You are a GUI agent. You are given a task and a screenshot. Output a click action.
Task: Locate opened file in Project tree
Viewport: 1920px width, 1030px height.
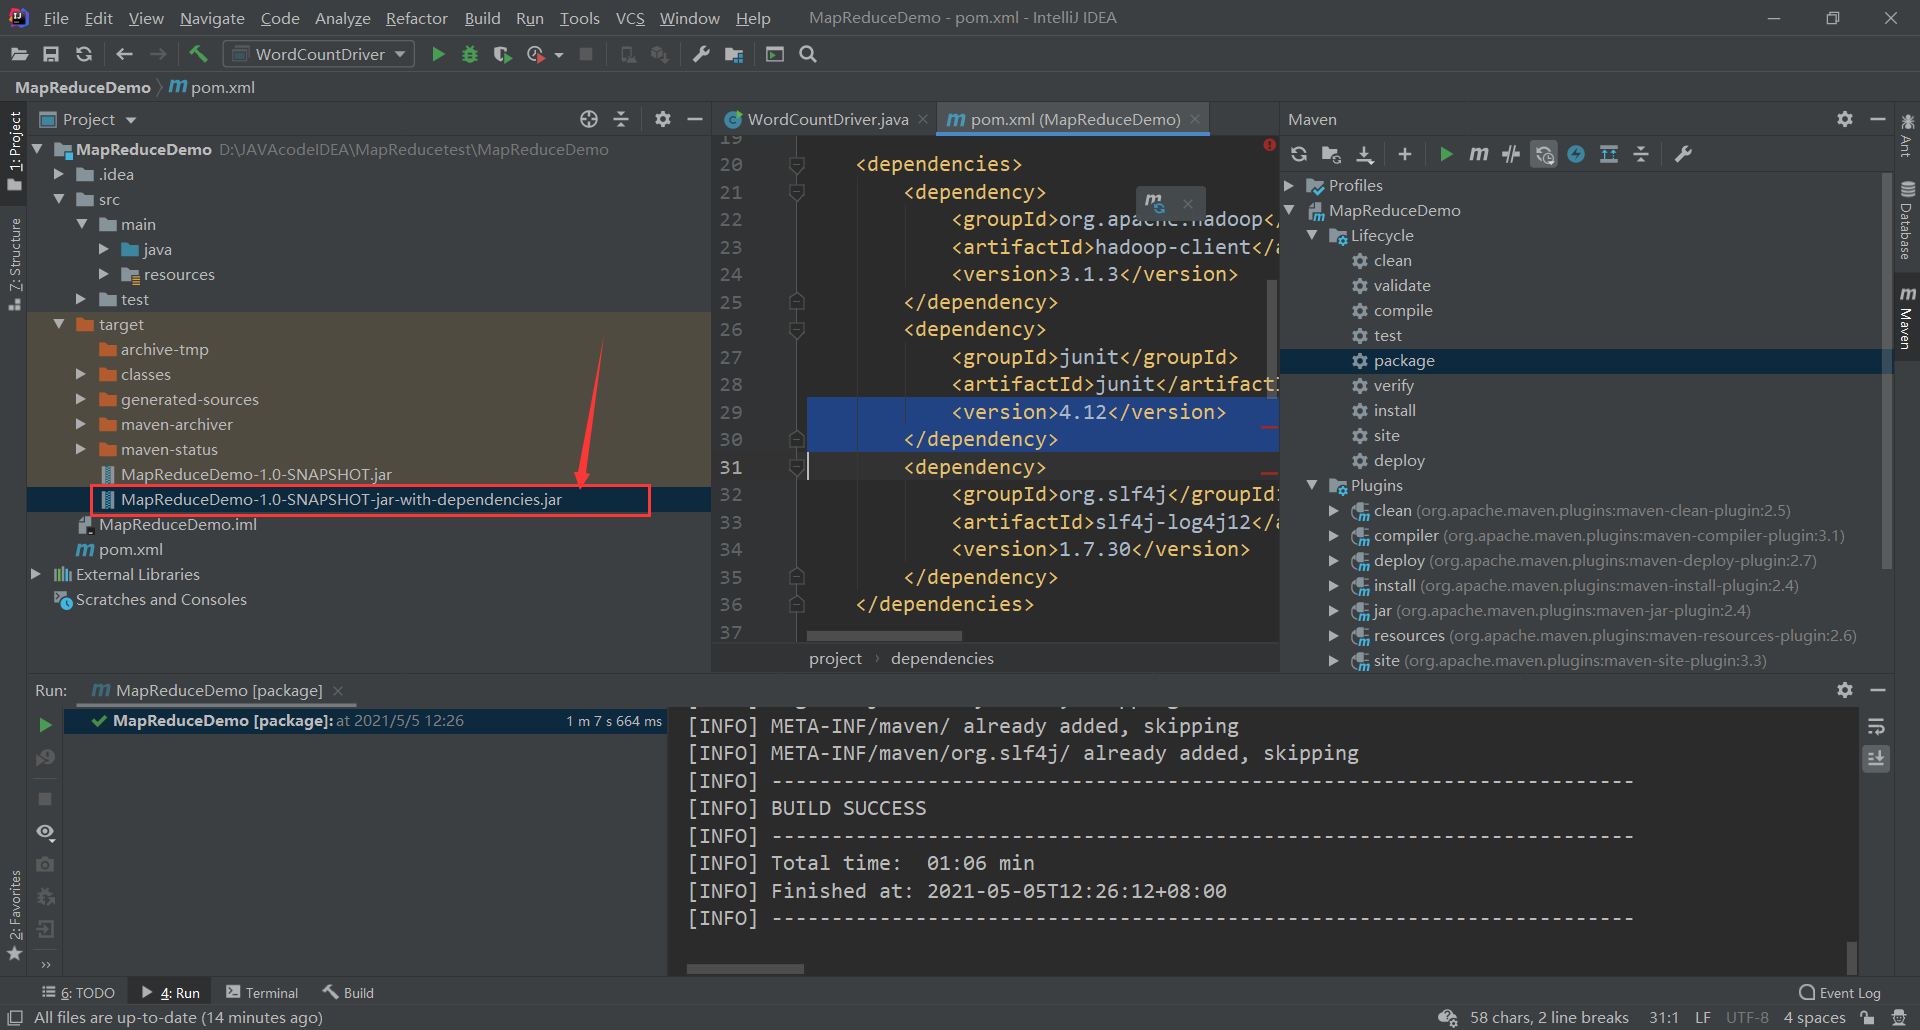coord(589,119)
